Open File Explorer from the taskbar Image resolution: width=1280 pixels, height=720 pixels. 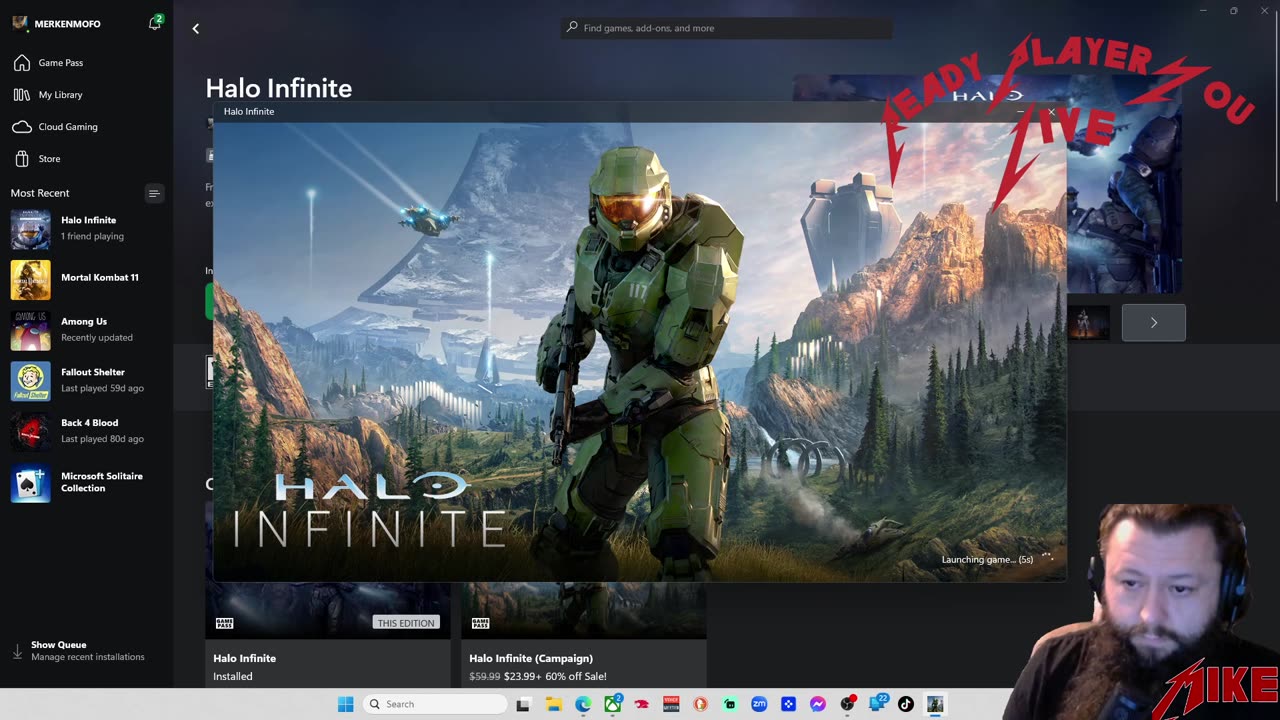(x=553, y=704)
